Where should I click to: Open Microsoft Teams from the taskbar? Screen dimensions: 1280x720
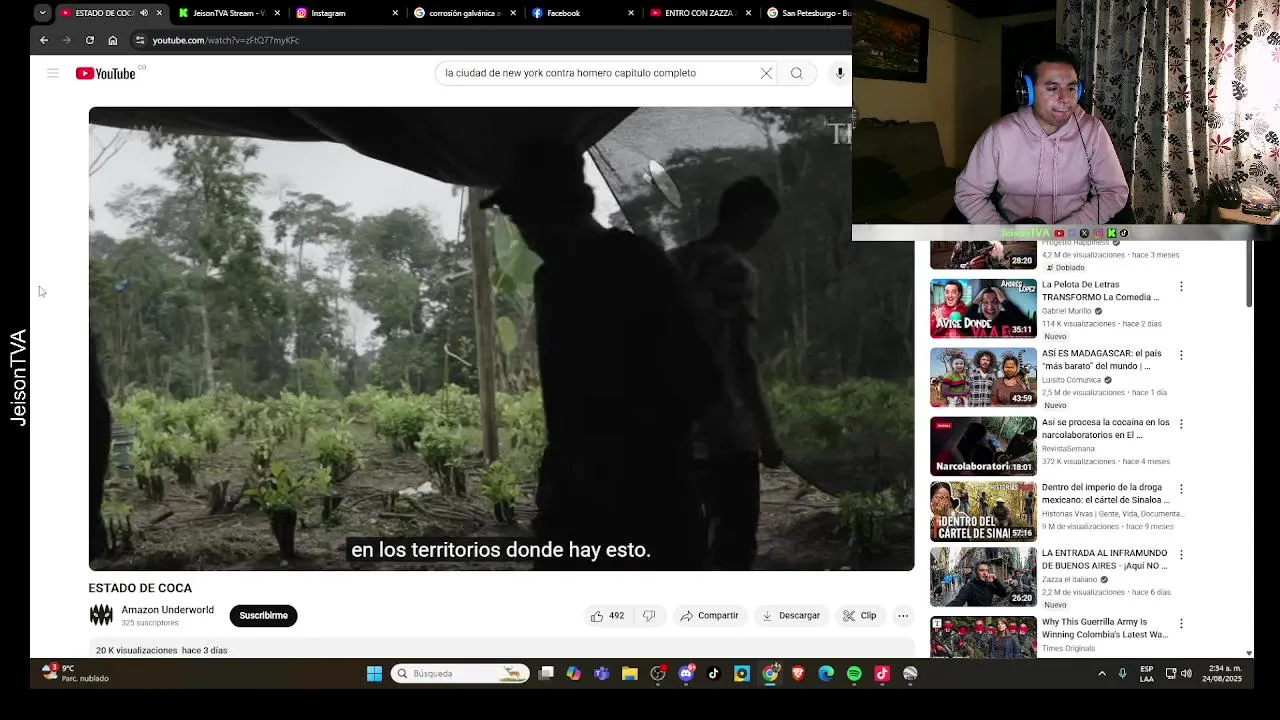tap(602, 674)
